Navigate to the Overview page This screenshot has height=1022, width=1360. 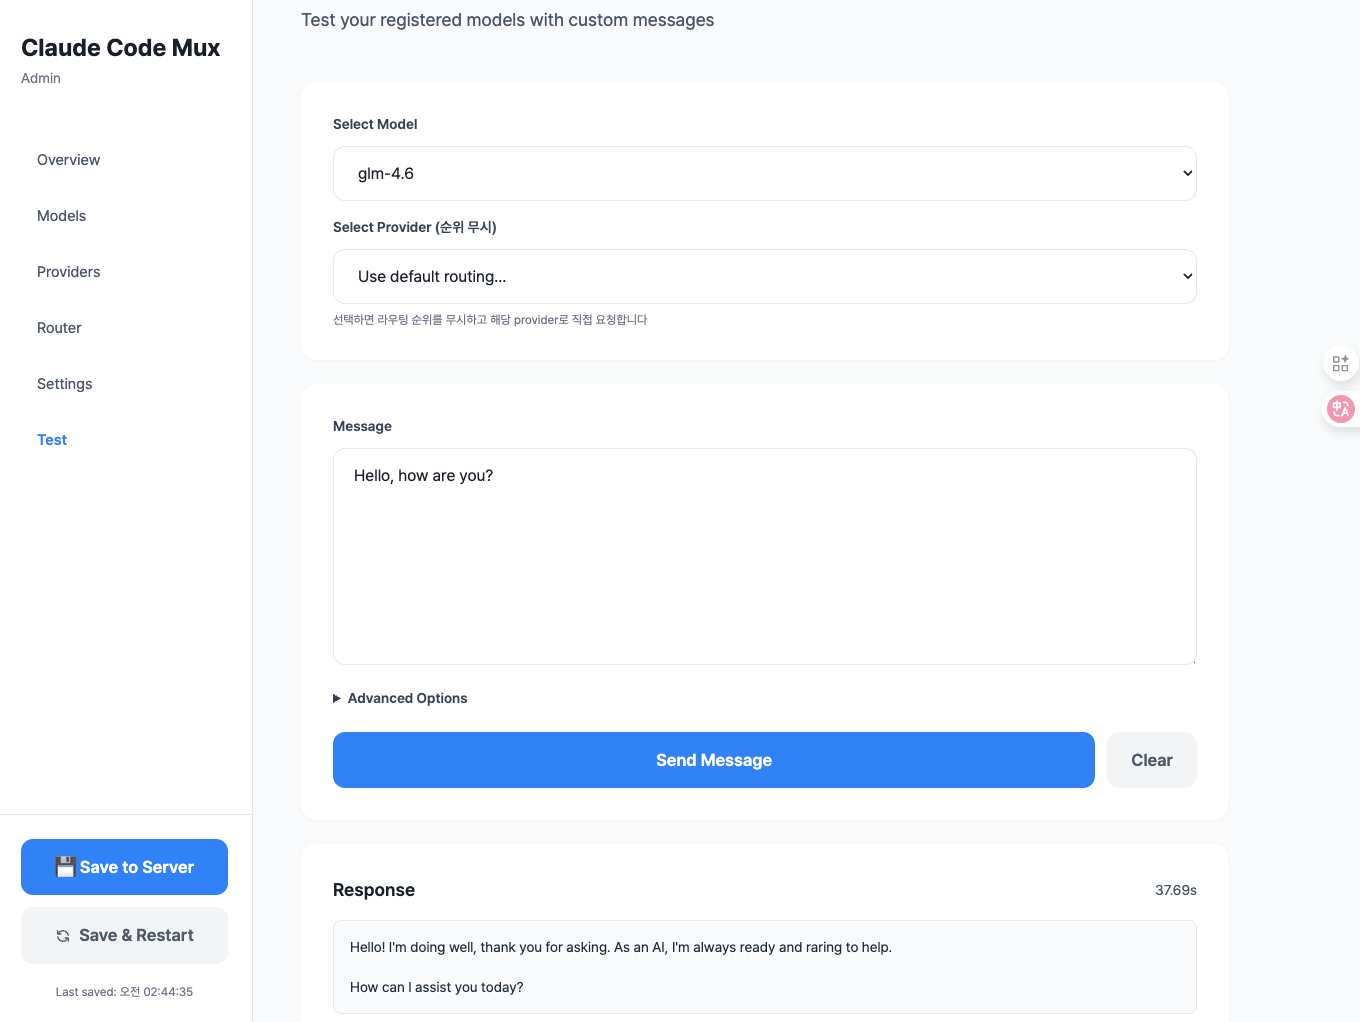68,160
